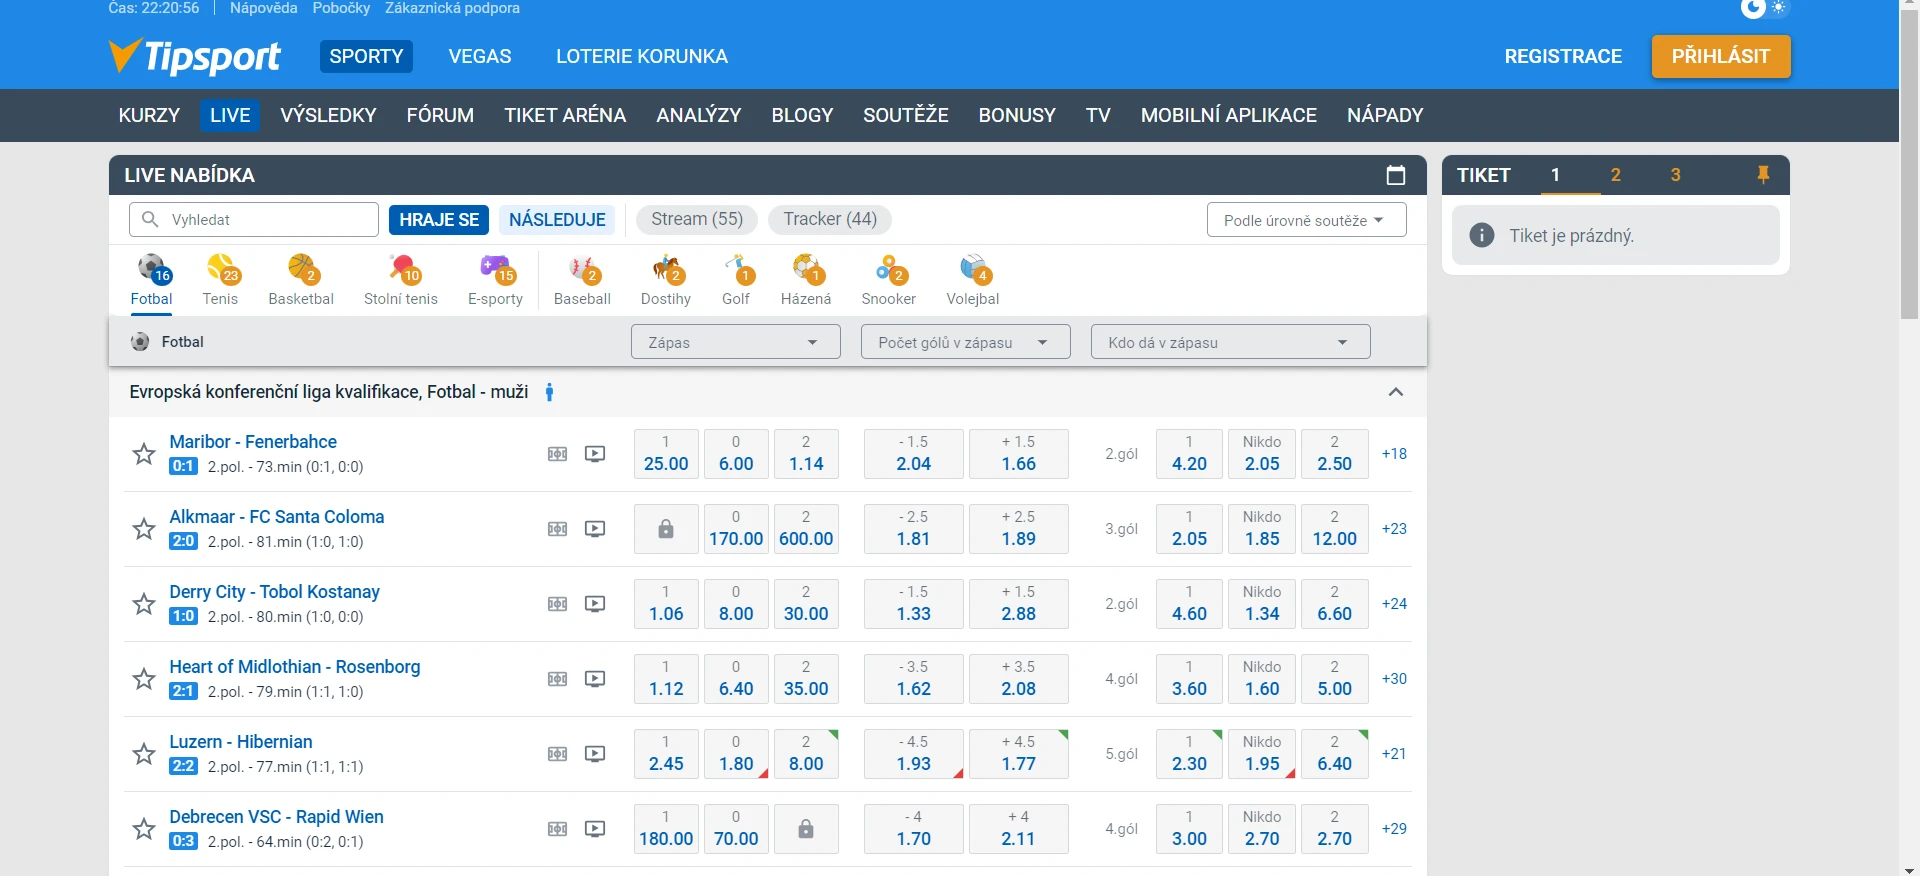Toggle the dark/light theme switch
Screen dimensions: 1920x876
click(x=1764, y=8)
